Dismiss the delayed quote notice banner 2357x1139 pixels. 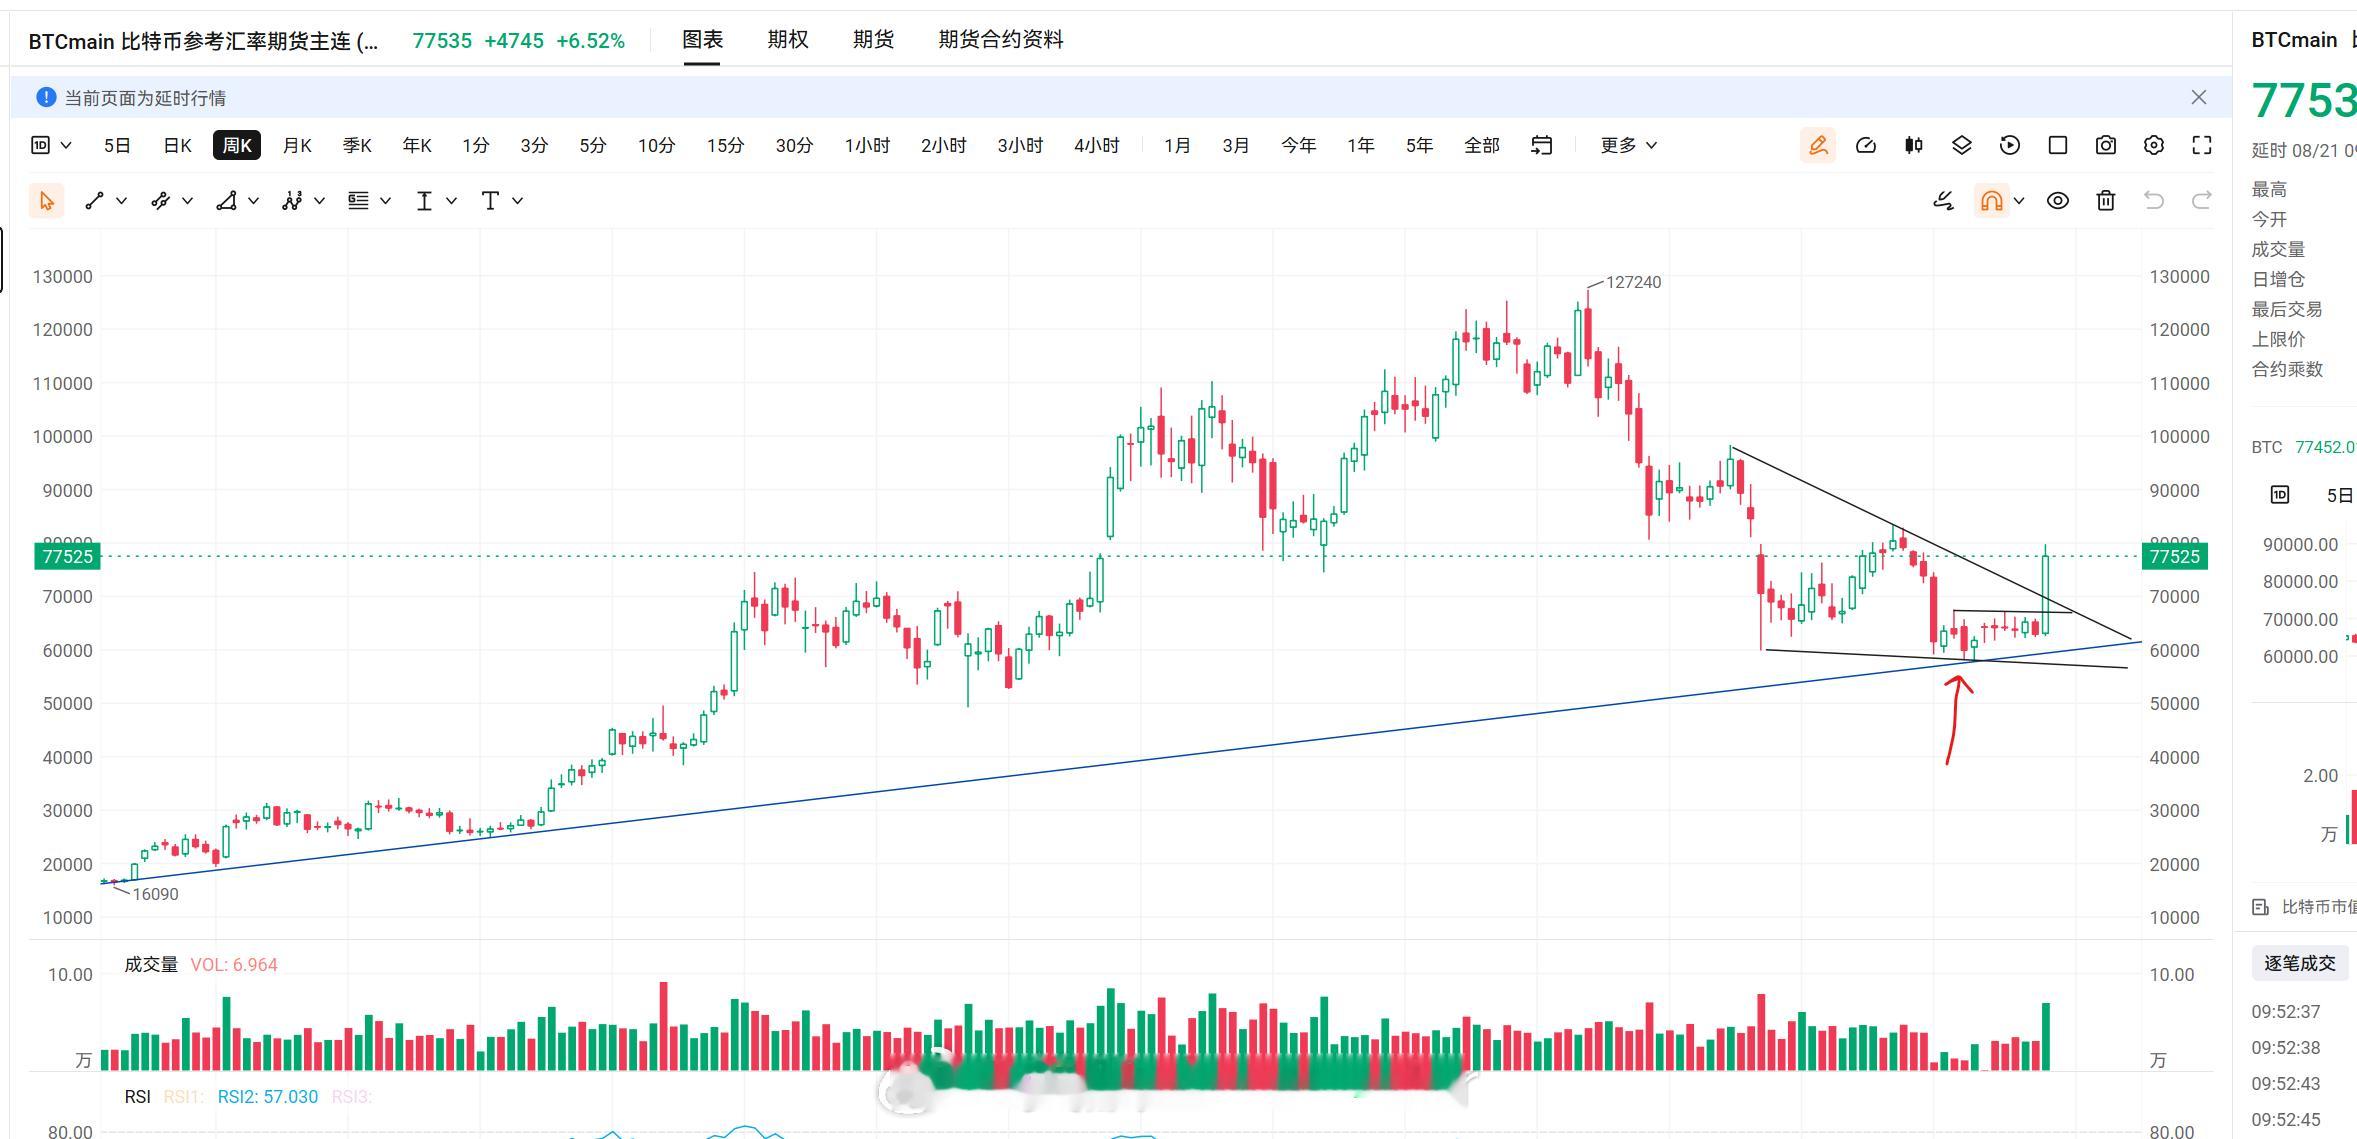[x=2199, y=97]
